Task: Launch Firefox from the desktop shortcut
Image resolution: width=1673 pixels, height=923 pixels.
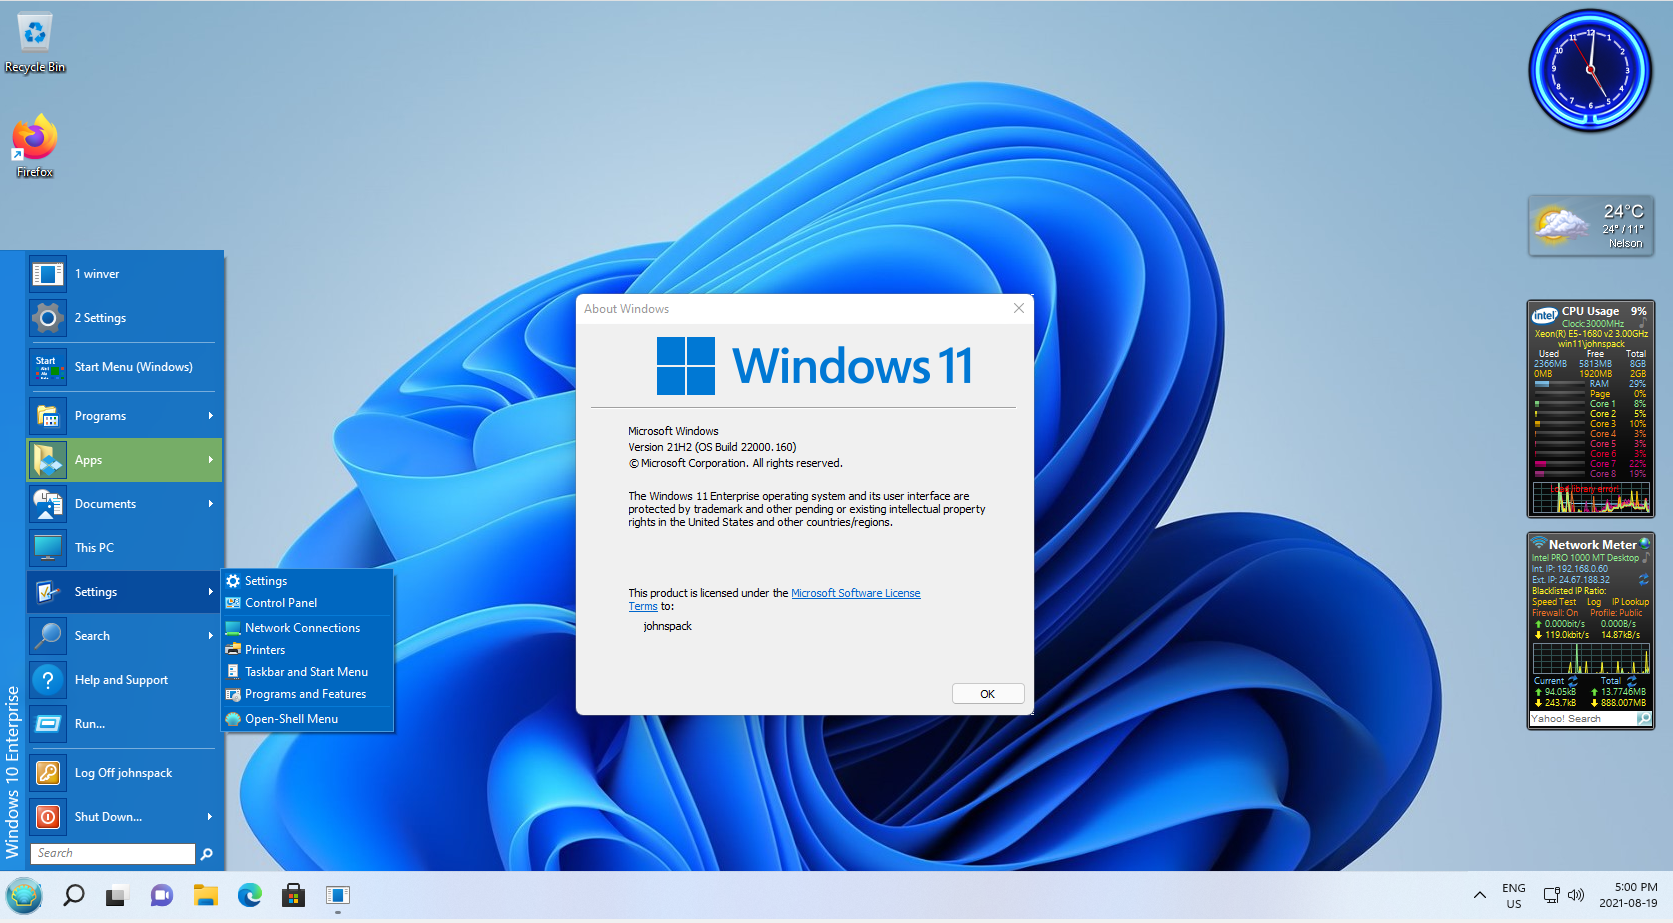Action: 35,146
